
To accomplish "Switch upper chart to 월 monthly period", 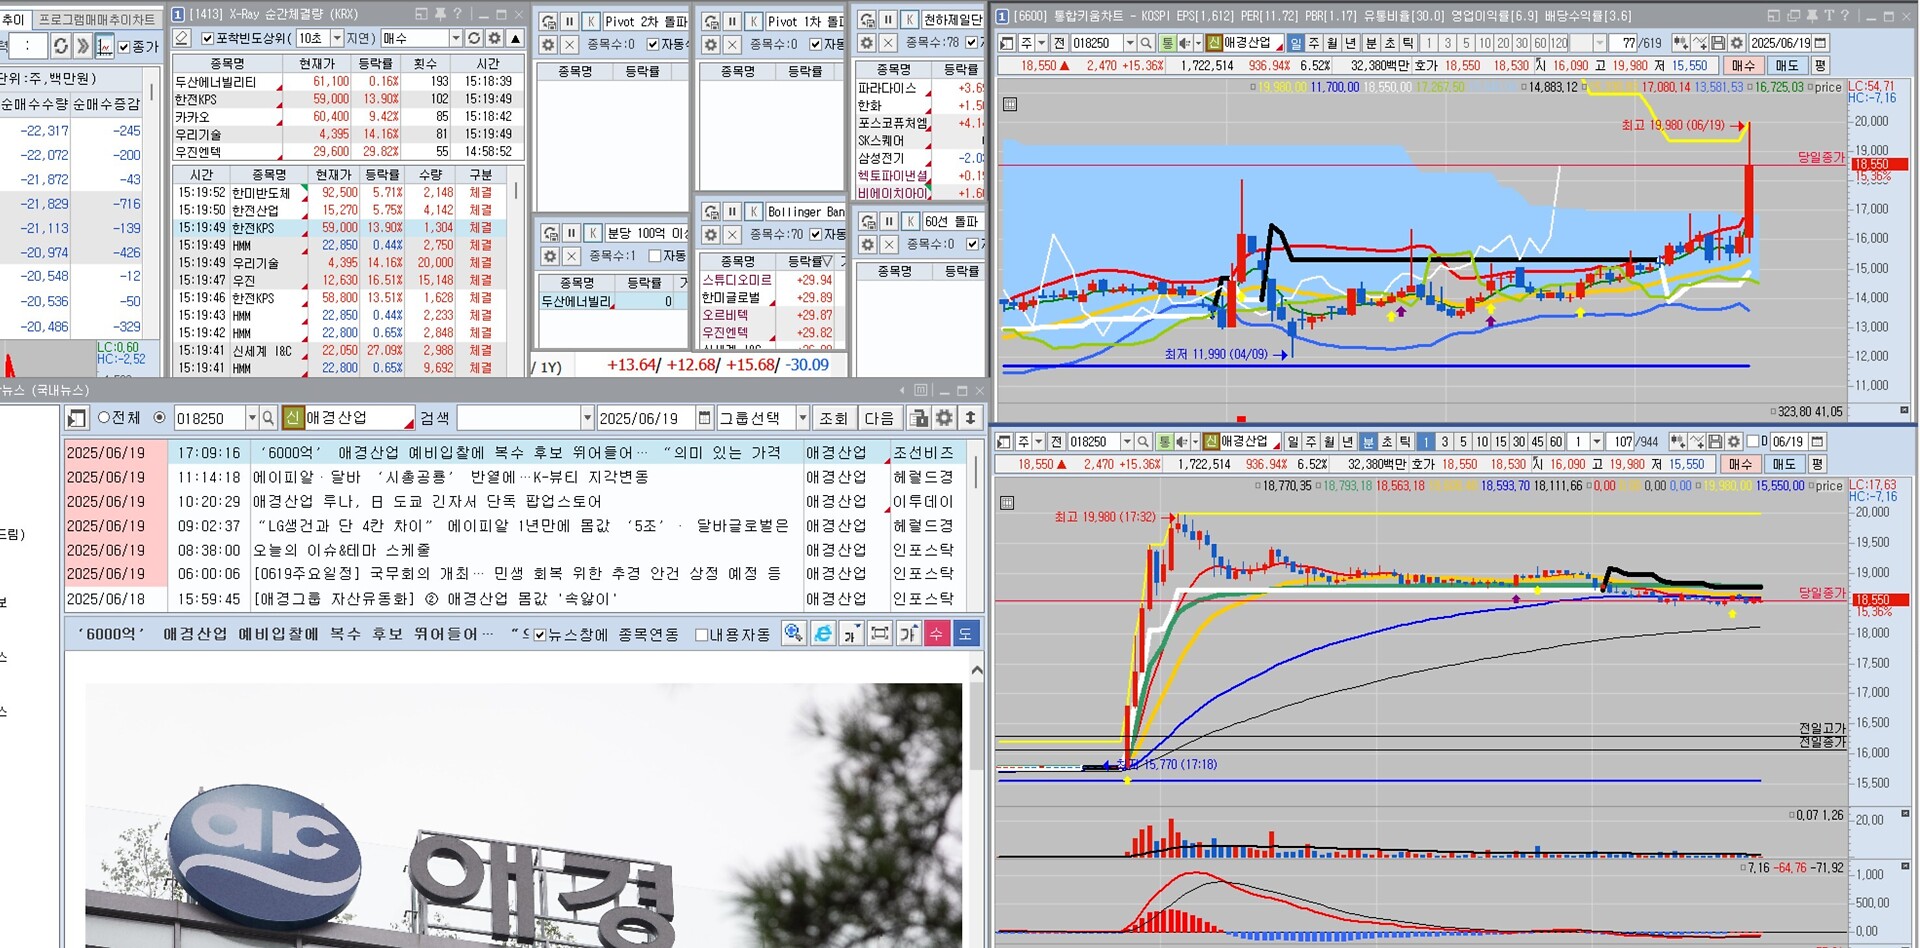I will click(x=1333, y=43).
